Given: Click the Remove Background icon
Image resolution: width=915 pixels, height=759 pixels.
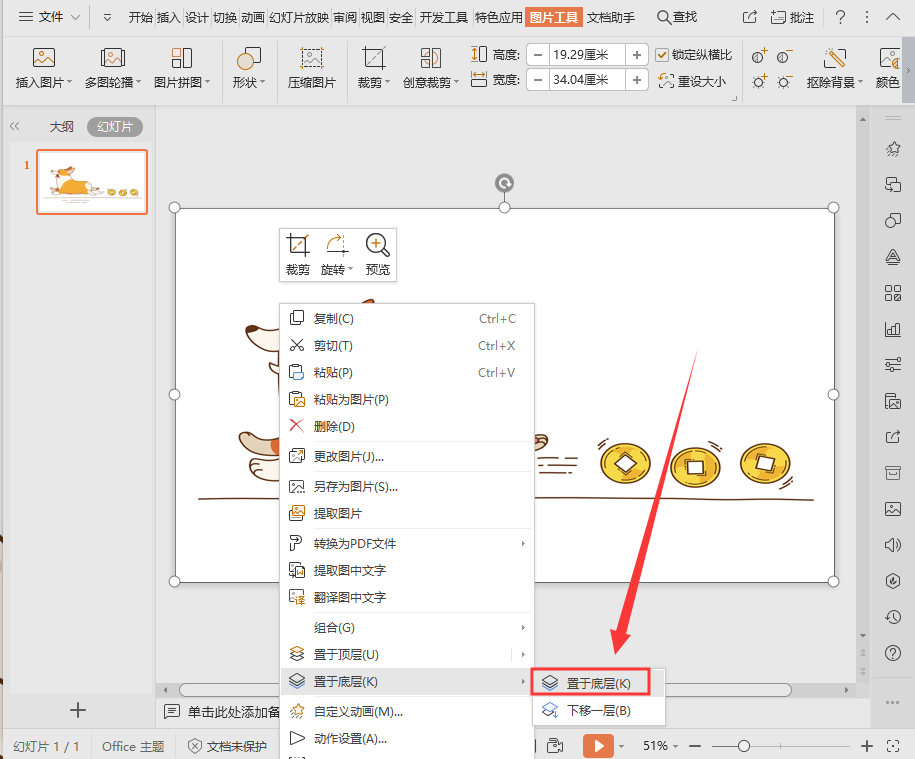Looking at the screenshot, I should point(835,59).
